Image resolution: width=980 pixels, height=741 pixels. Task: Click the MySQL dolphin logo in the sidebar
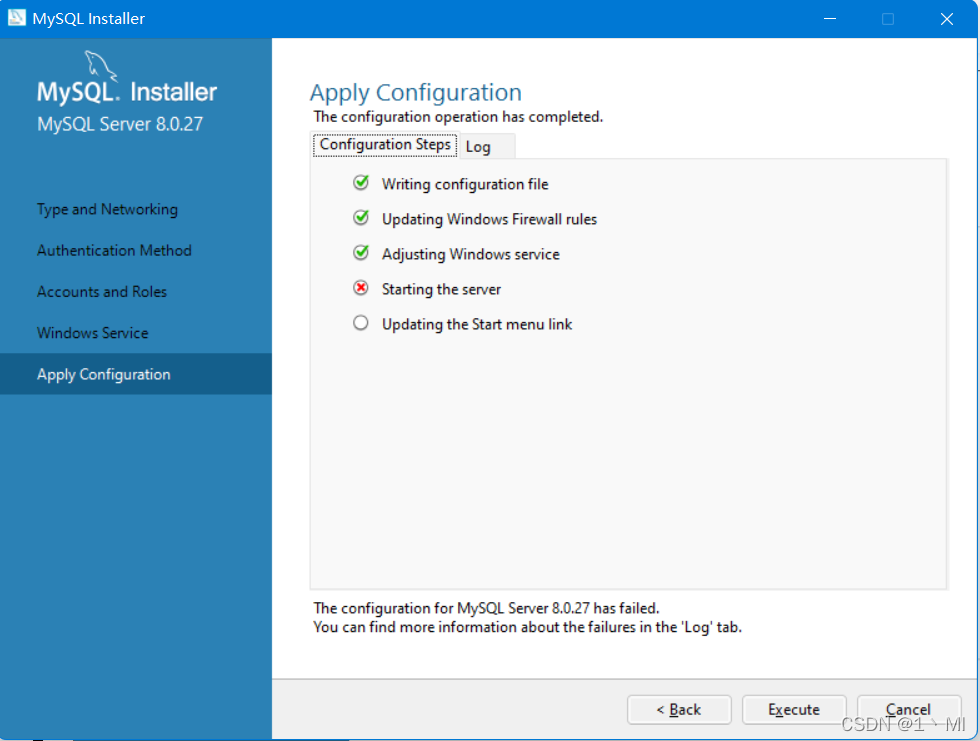(x=100, y=66)
